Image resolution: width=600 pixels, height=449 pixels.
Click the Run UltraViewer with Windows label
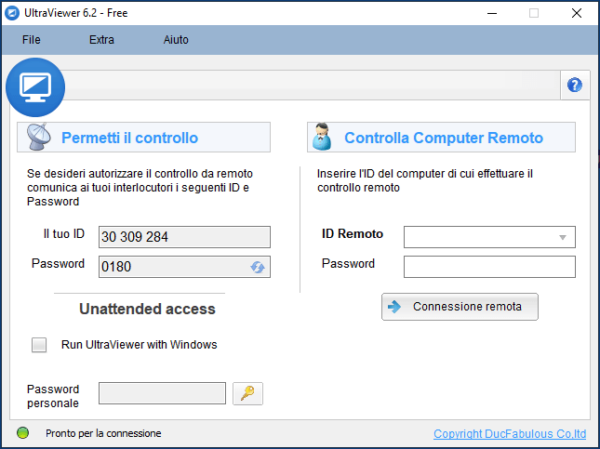click(139, 345)
